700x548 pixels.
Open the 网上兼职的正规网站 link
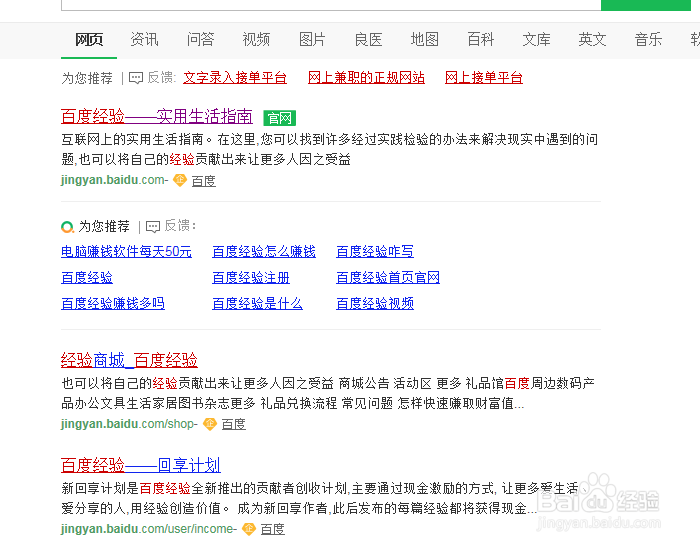pos(366,78)
